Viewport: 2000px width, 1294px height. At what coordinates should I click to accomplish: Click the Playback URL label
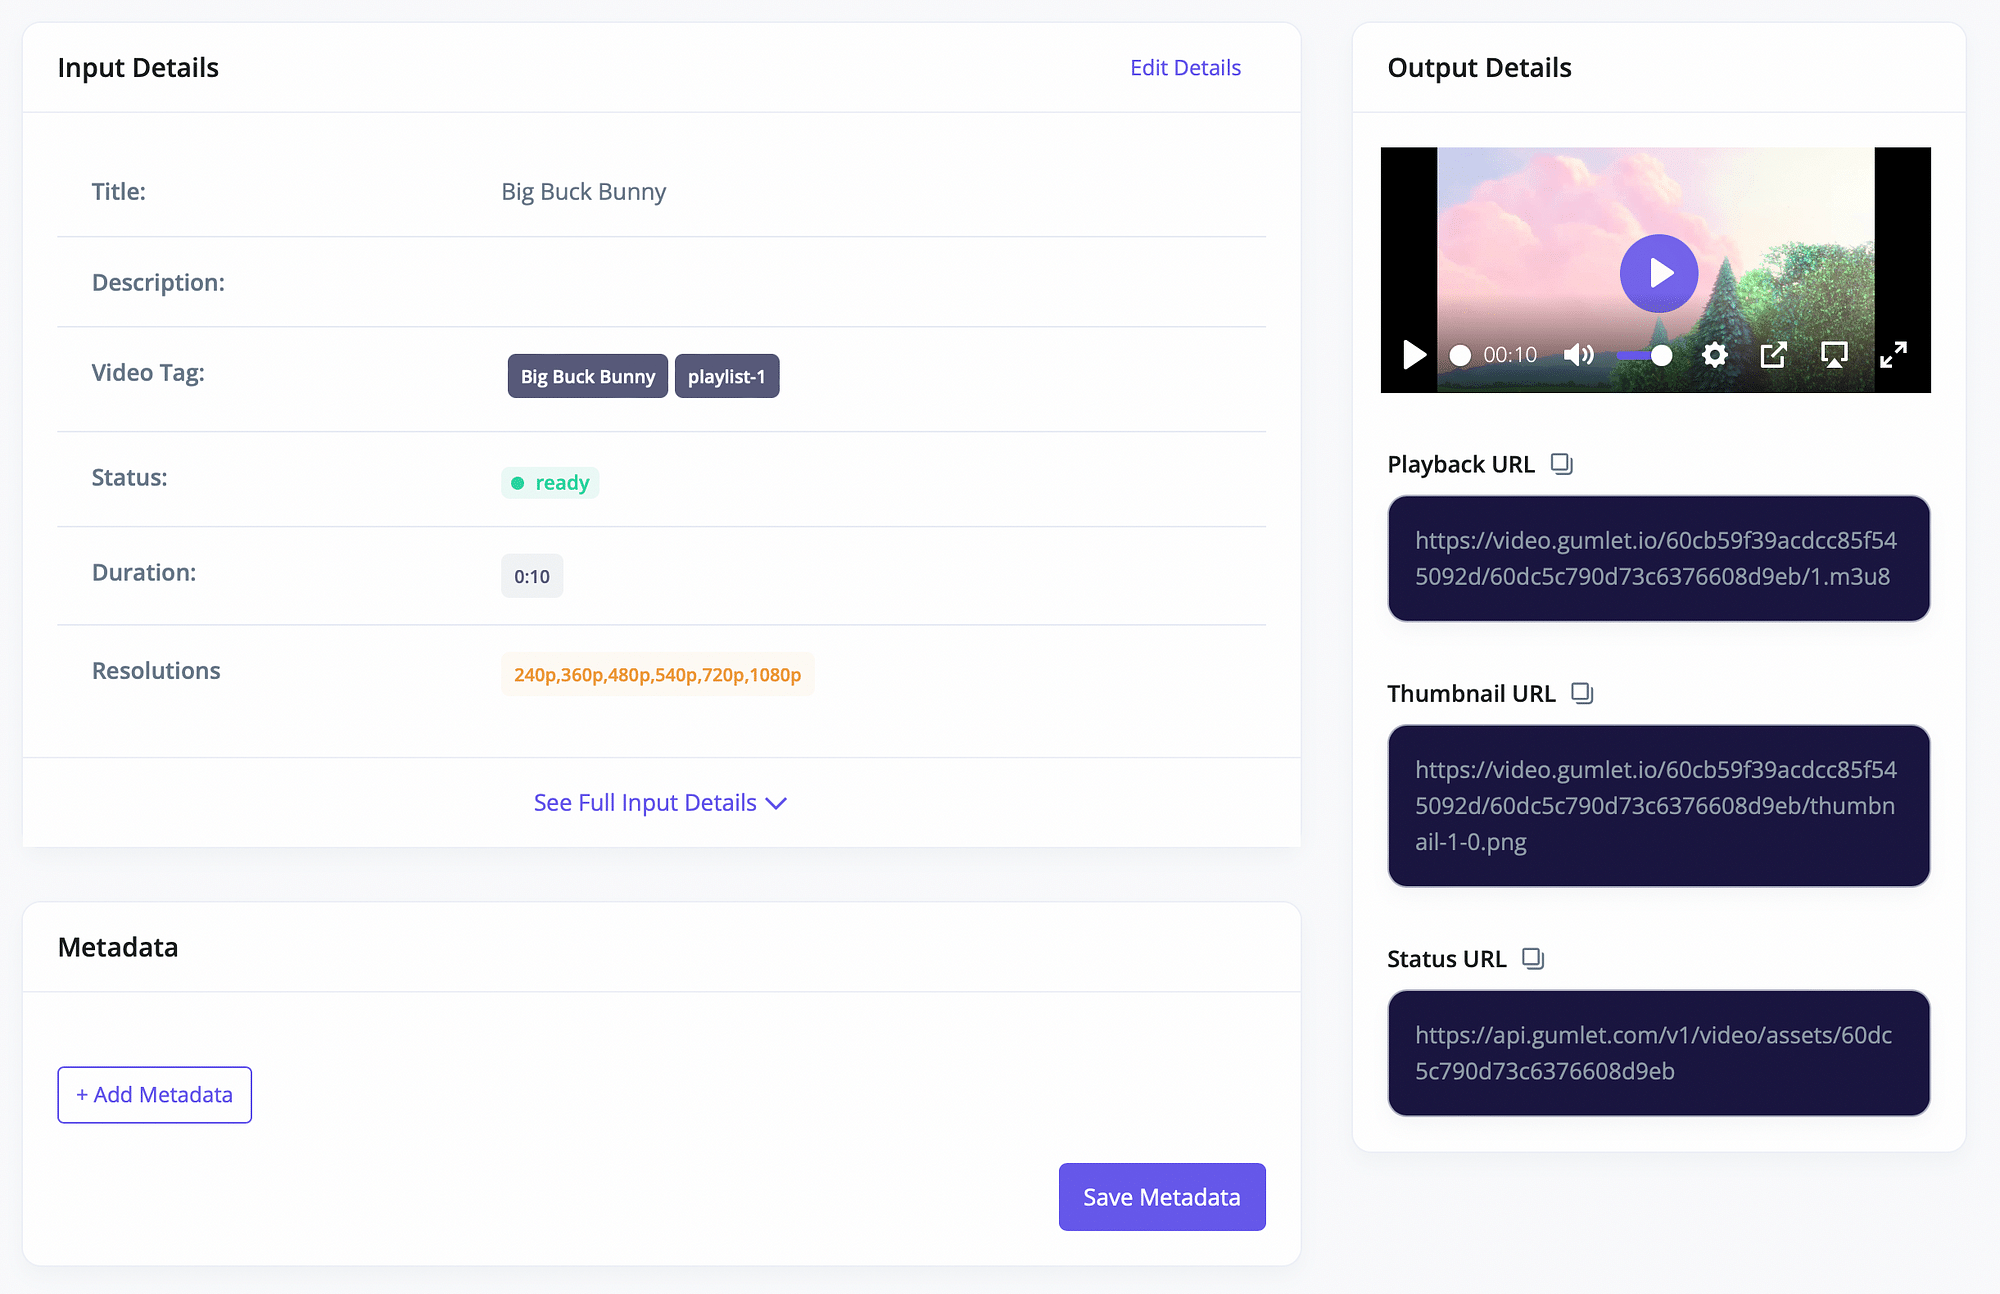(1461, 465)
